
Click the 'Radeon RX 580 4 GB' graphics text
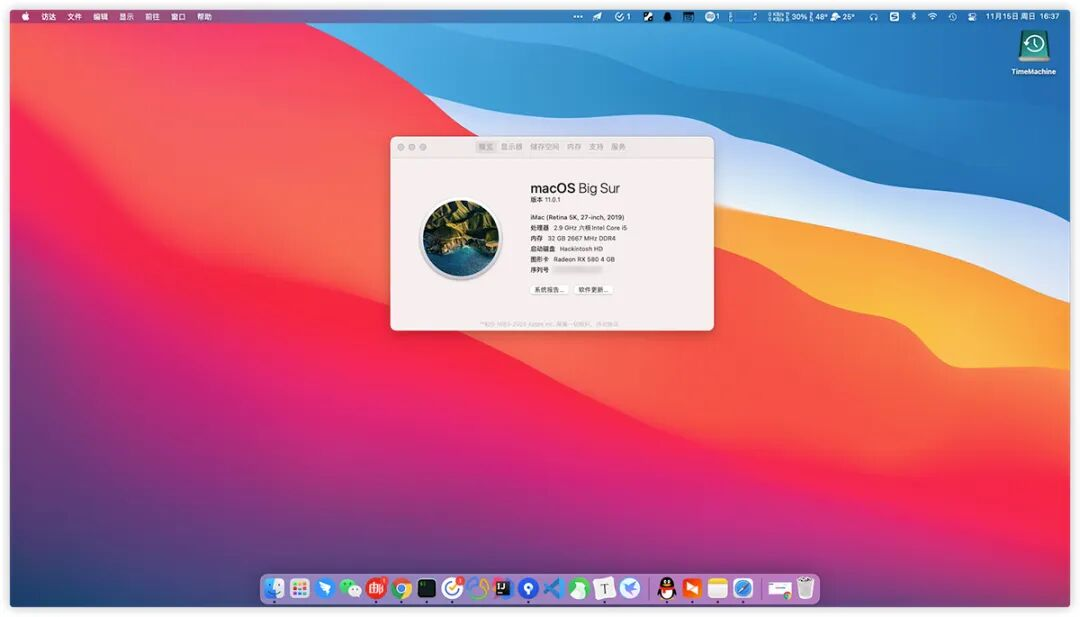click(x=583, y=260)
